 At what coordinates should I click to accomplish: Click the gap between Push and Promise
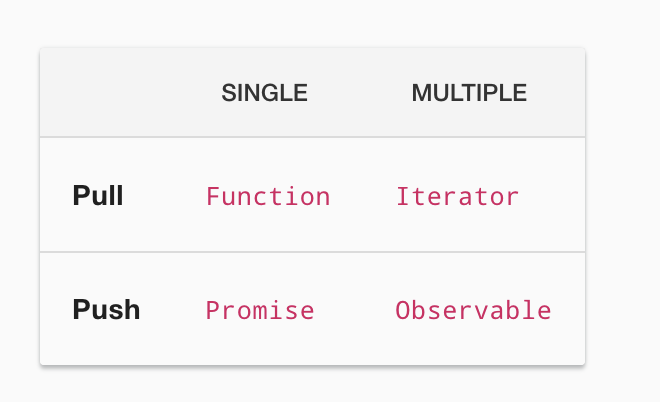(x=172, y=310)
